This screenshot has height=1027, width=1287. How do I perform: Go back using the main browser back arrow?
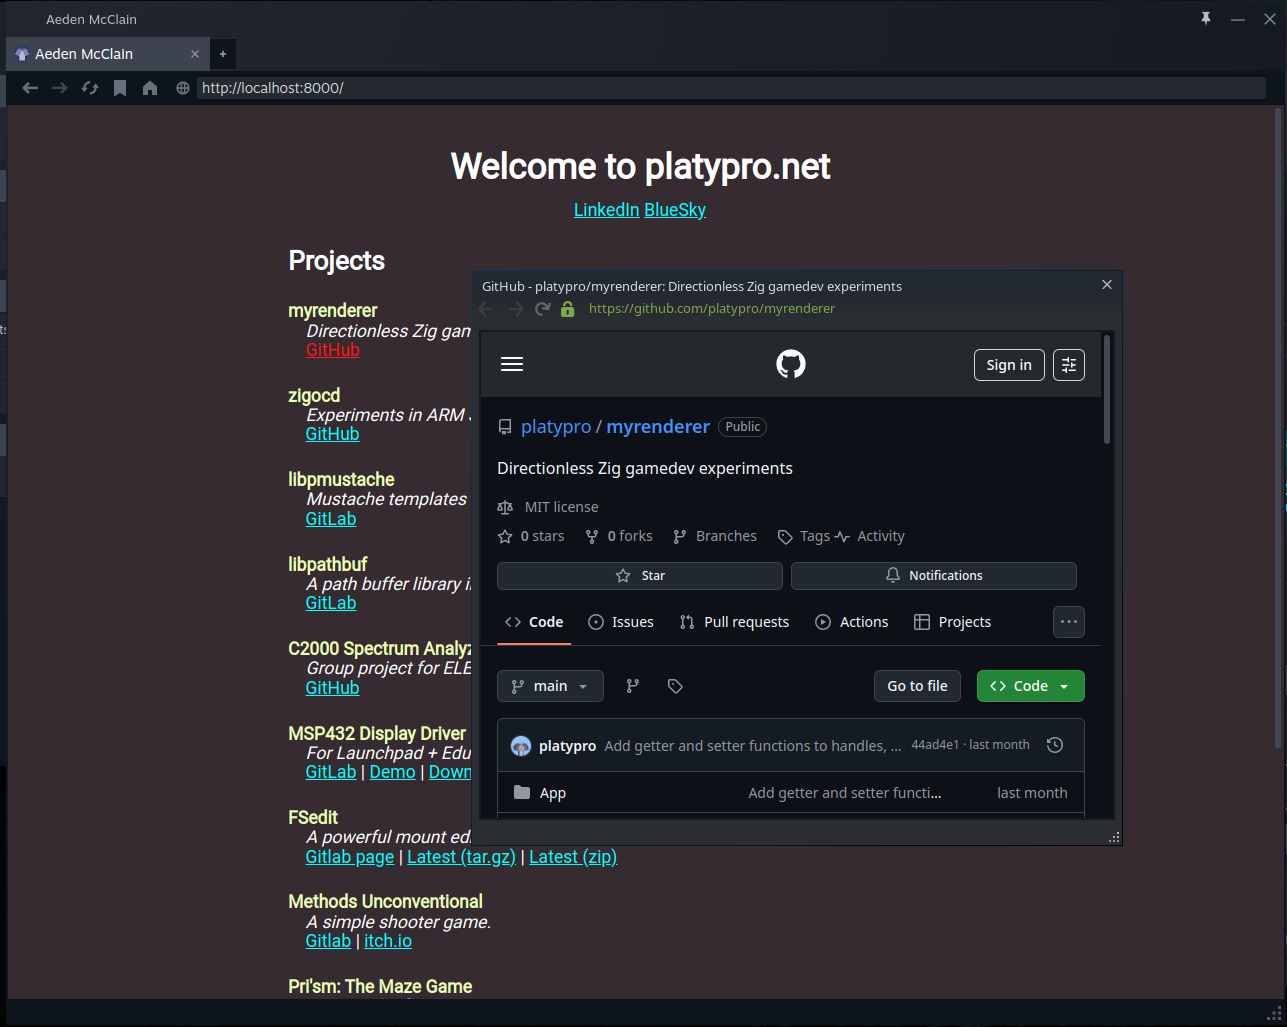tap(30, 88)
